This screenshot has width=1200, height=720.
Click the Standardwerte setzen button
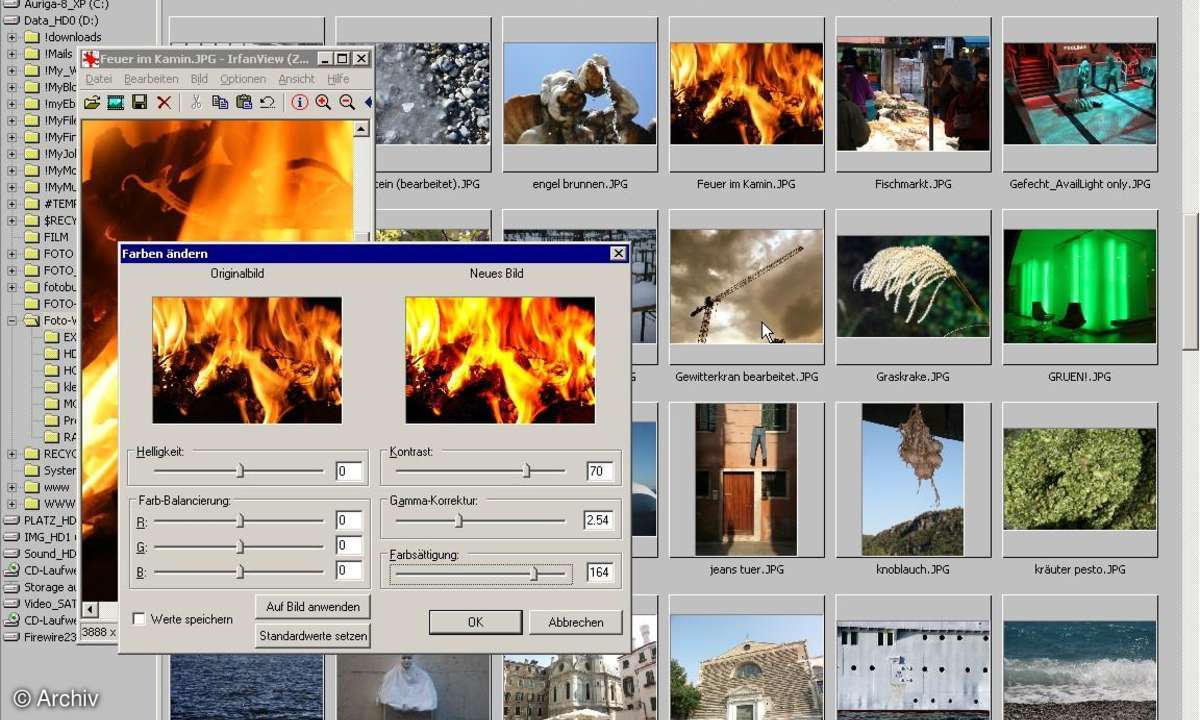tap(313, 635)
